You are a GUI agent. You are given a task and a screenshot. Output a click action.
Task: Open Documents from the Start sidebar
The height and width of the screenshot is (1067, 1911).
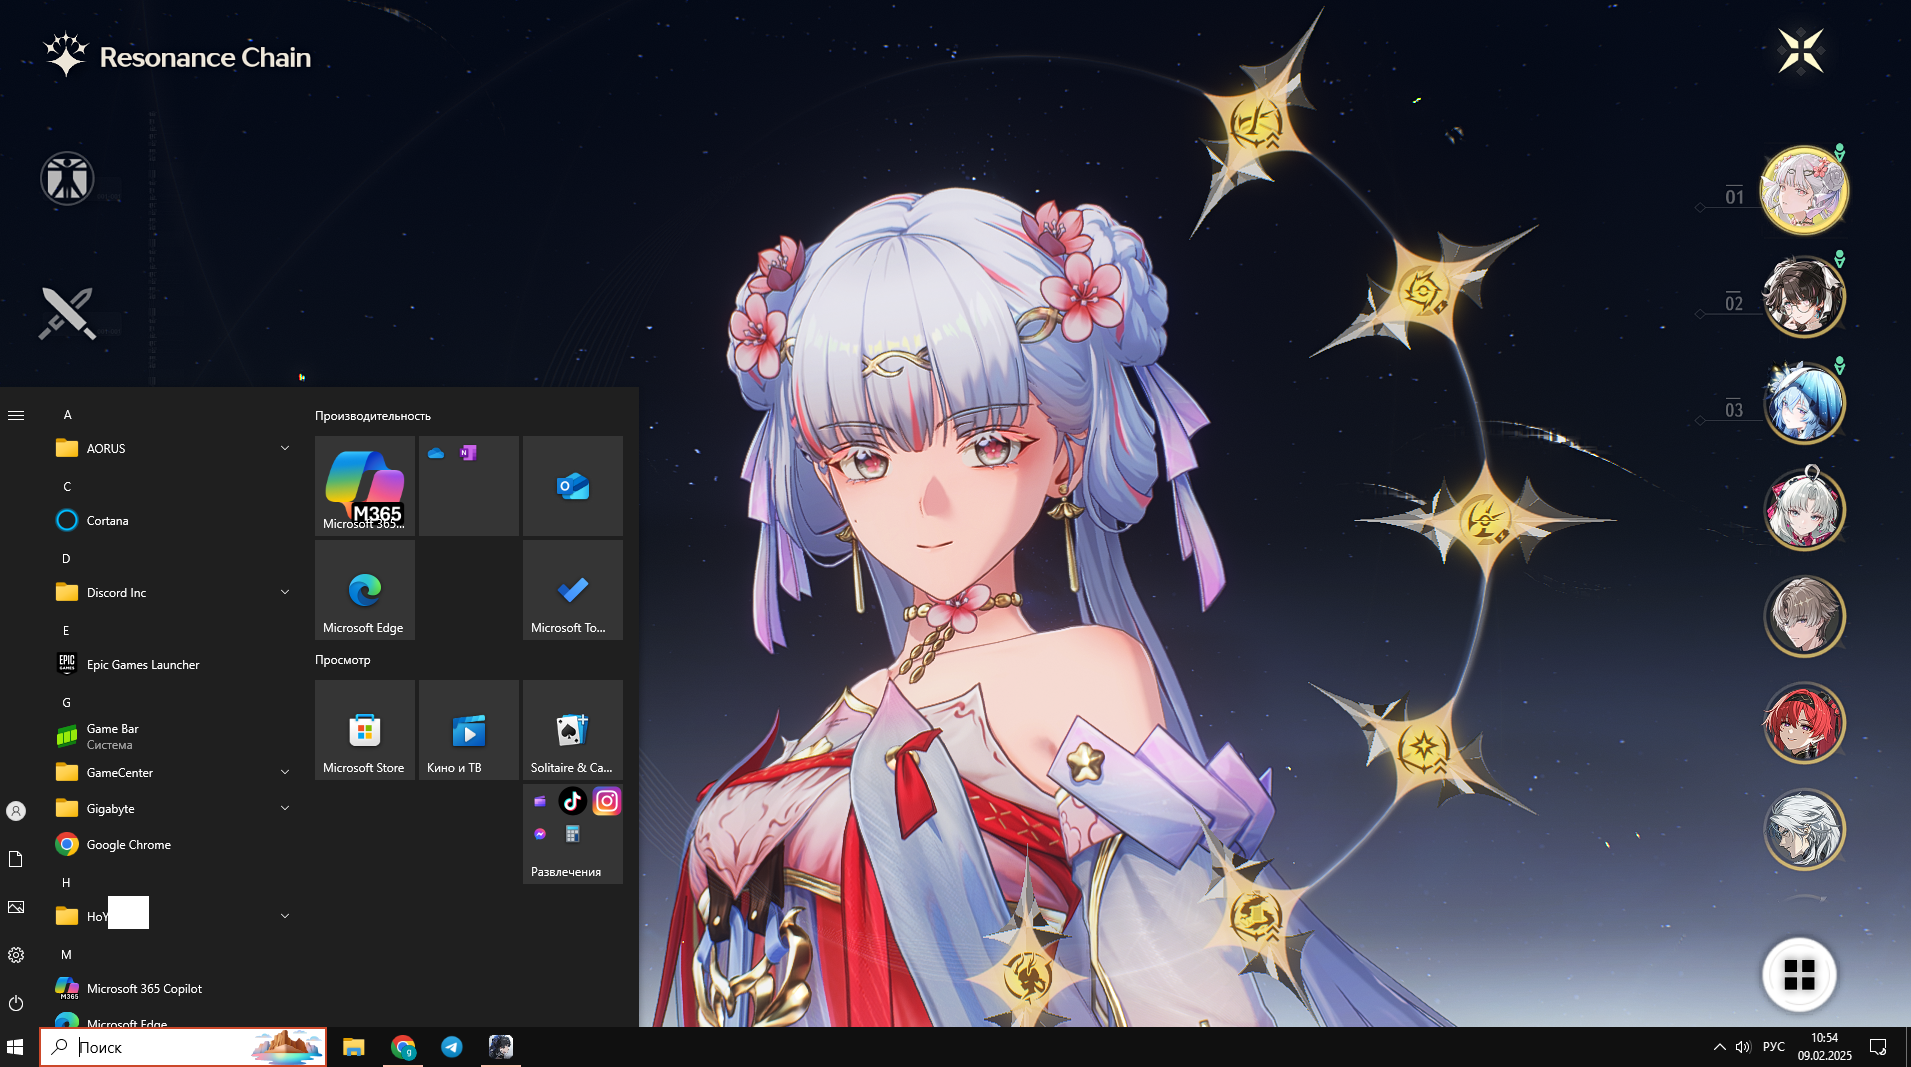(16, 859)
